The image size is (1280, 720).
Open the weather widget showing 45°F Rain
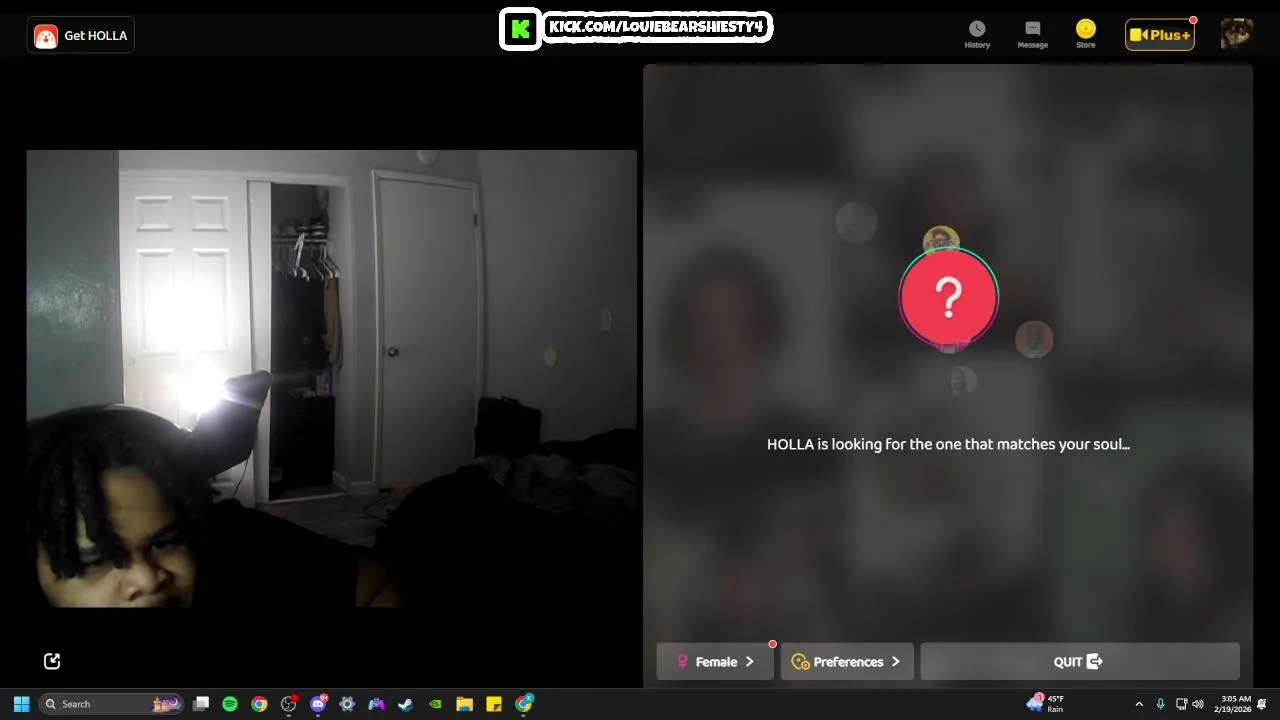1046,704
